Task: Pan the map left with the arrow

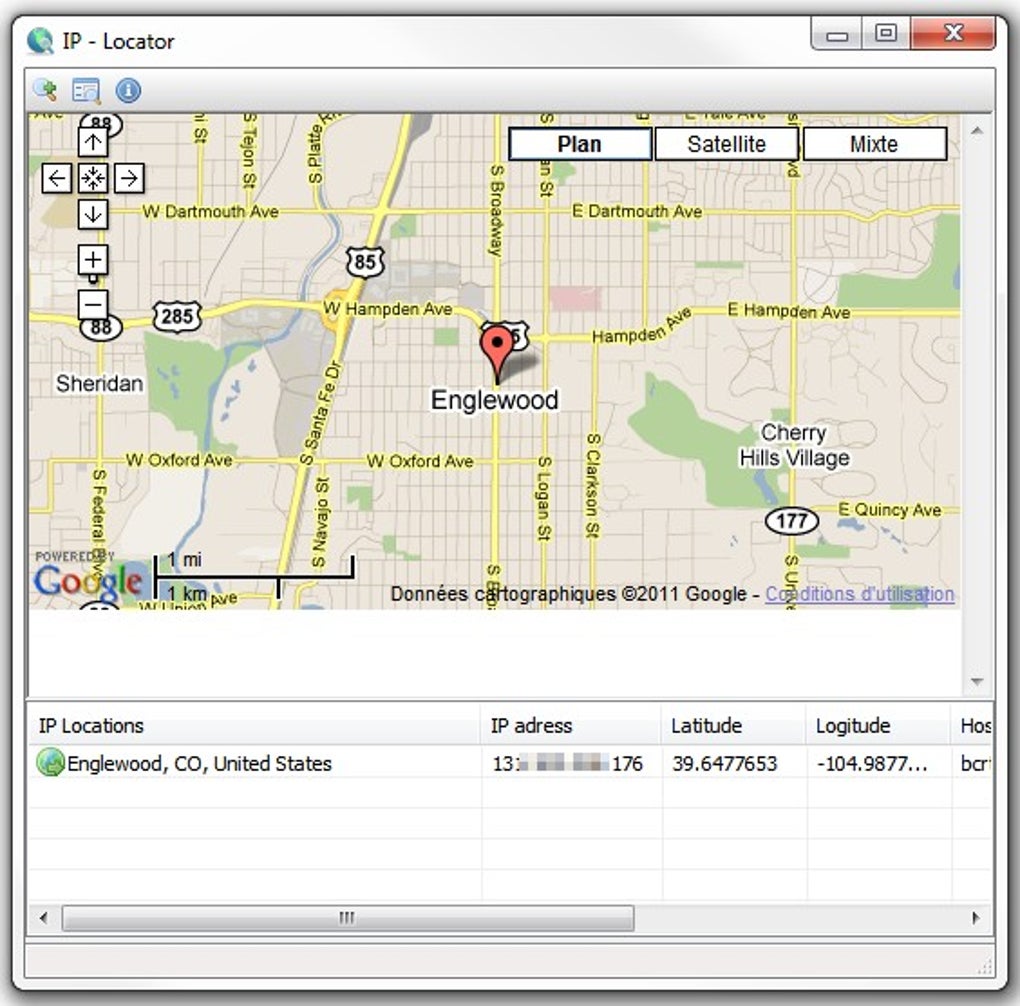Action: [57, 178]
